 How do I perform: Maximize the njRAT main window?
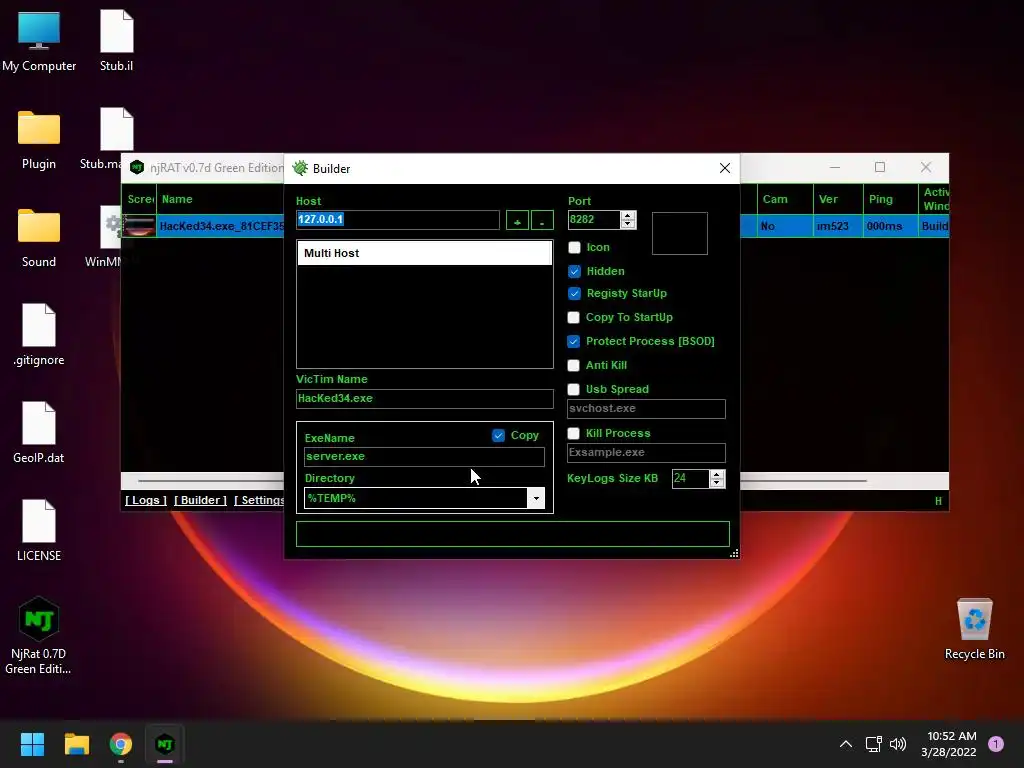880,167
